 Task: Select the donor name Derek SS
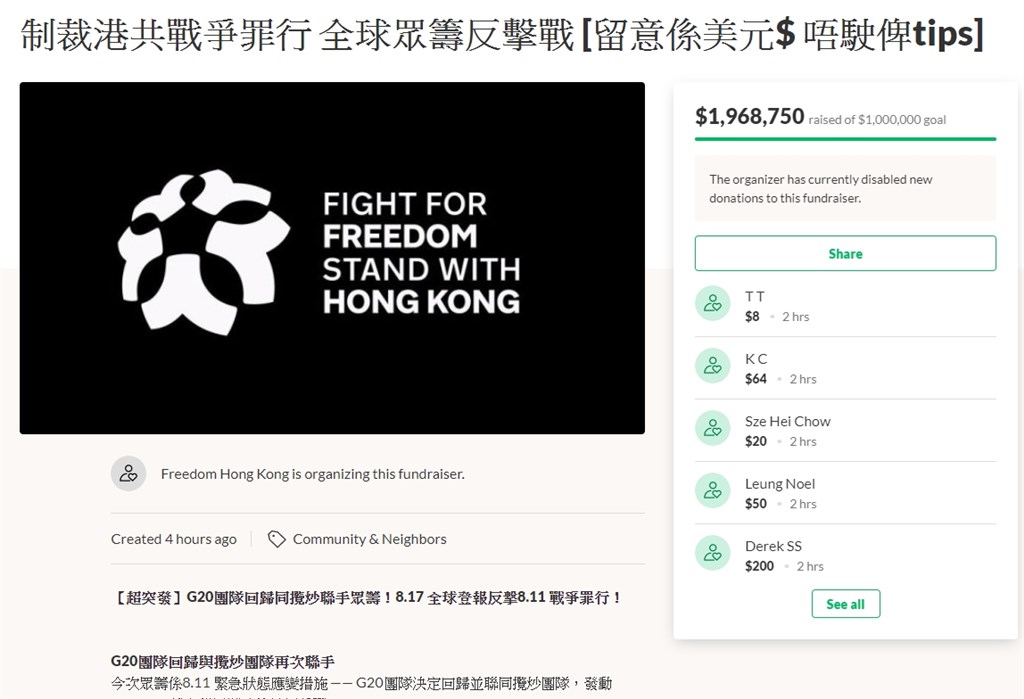773,546
